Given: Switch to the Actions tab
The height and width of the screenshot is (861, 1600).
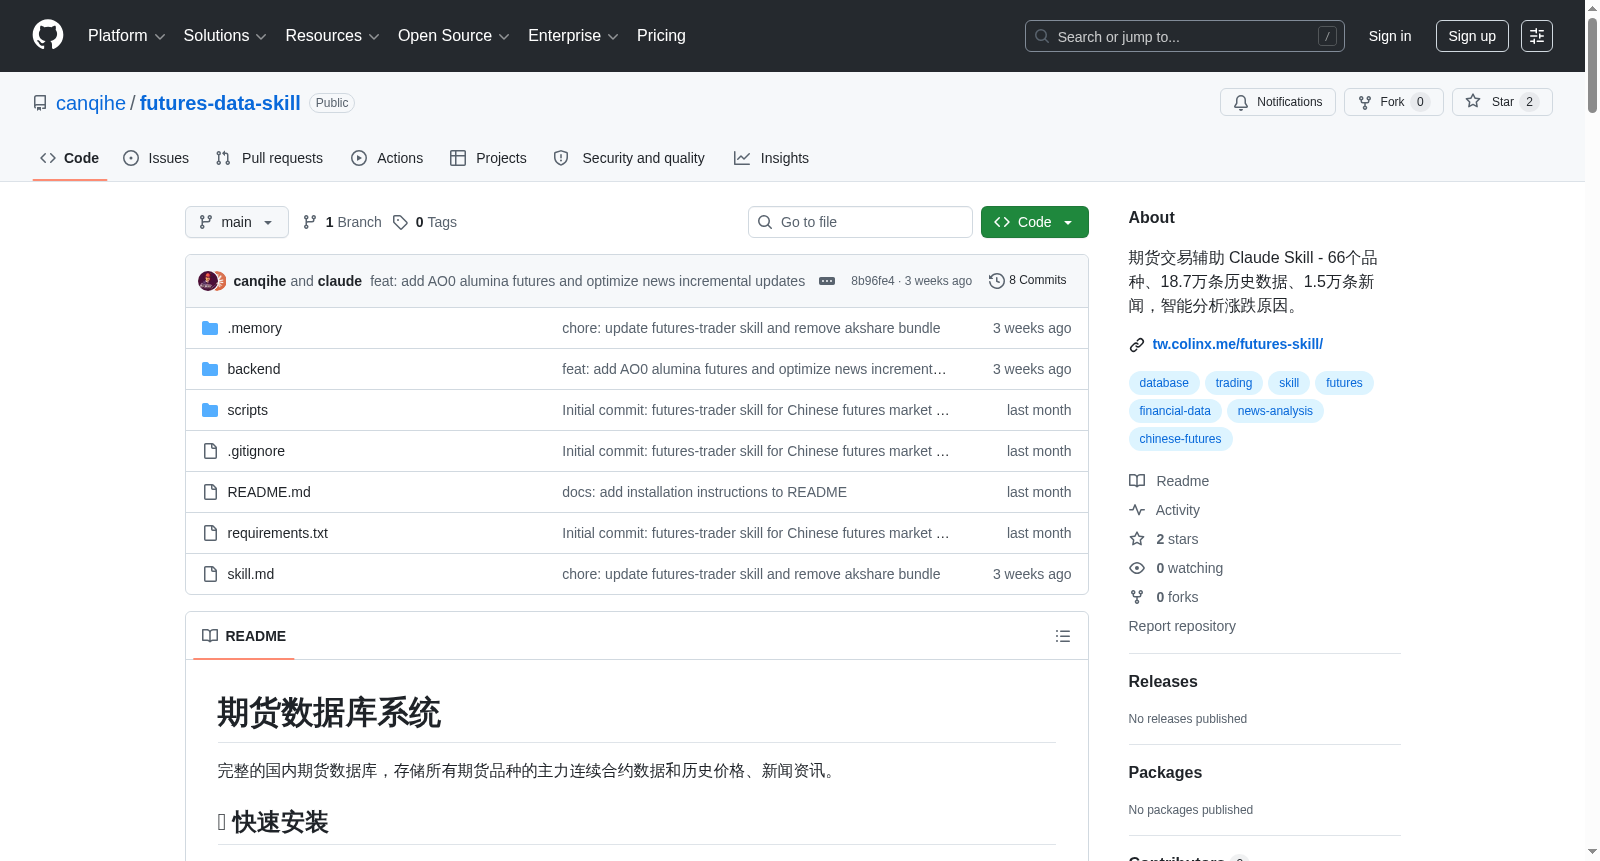Looking at the screenshot, I should (387, 158).
